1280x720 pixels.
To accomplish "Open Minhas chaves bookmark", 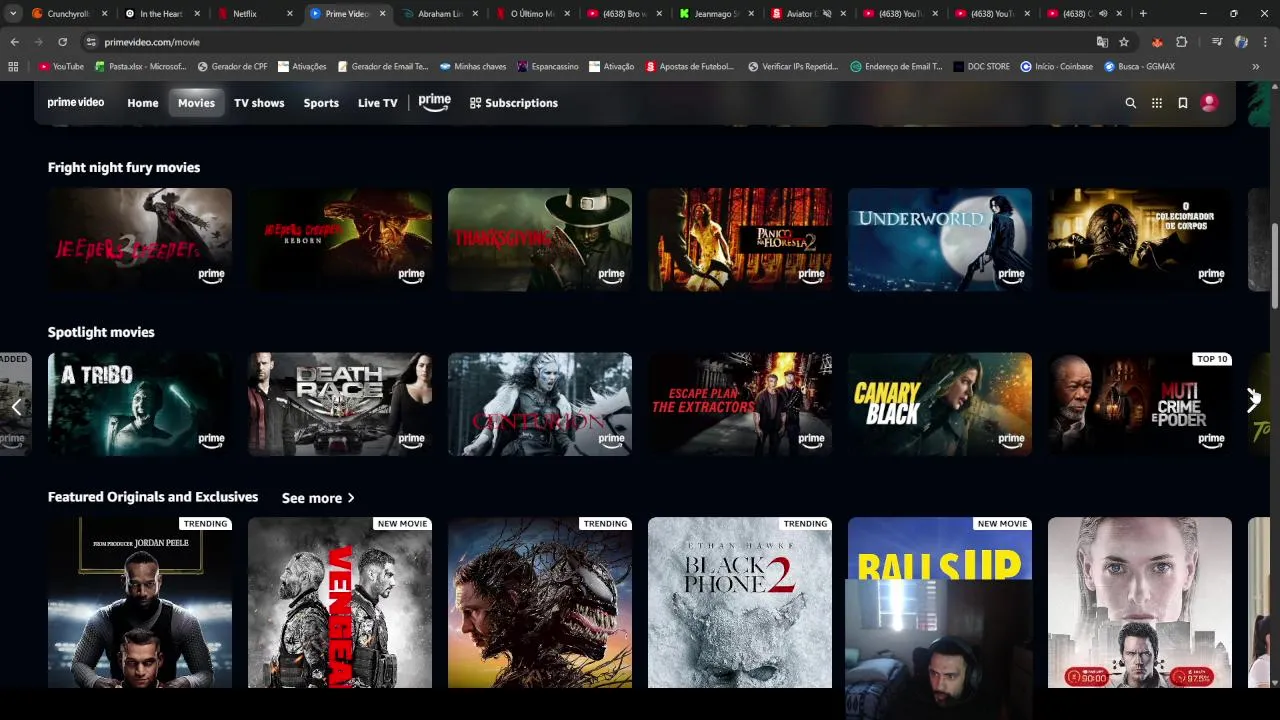I will 472,66.
